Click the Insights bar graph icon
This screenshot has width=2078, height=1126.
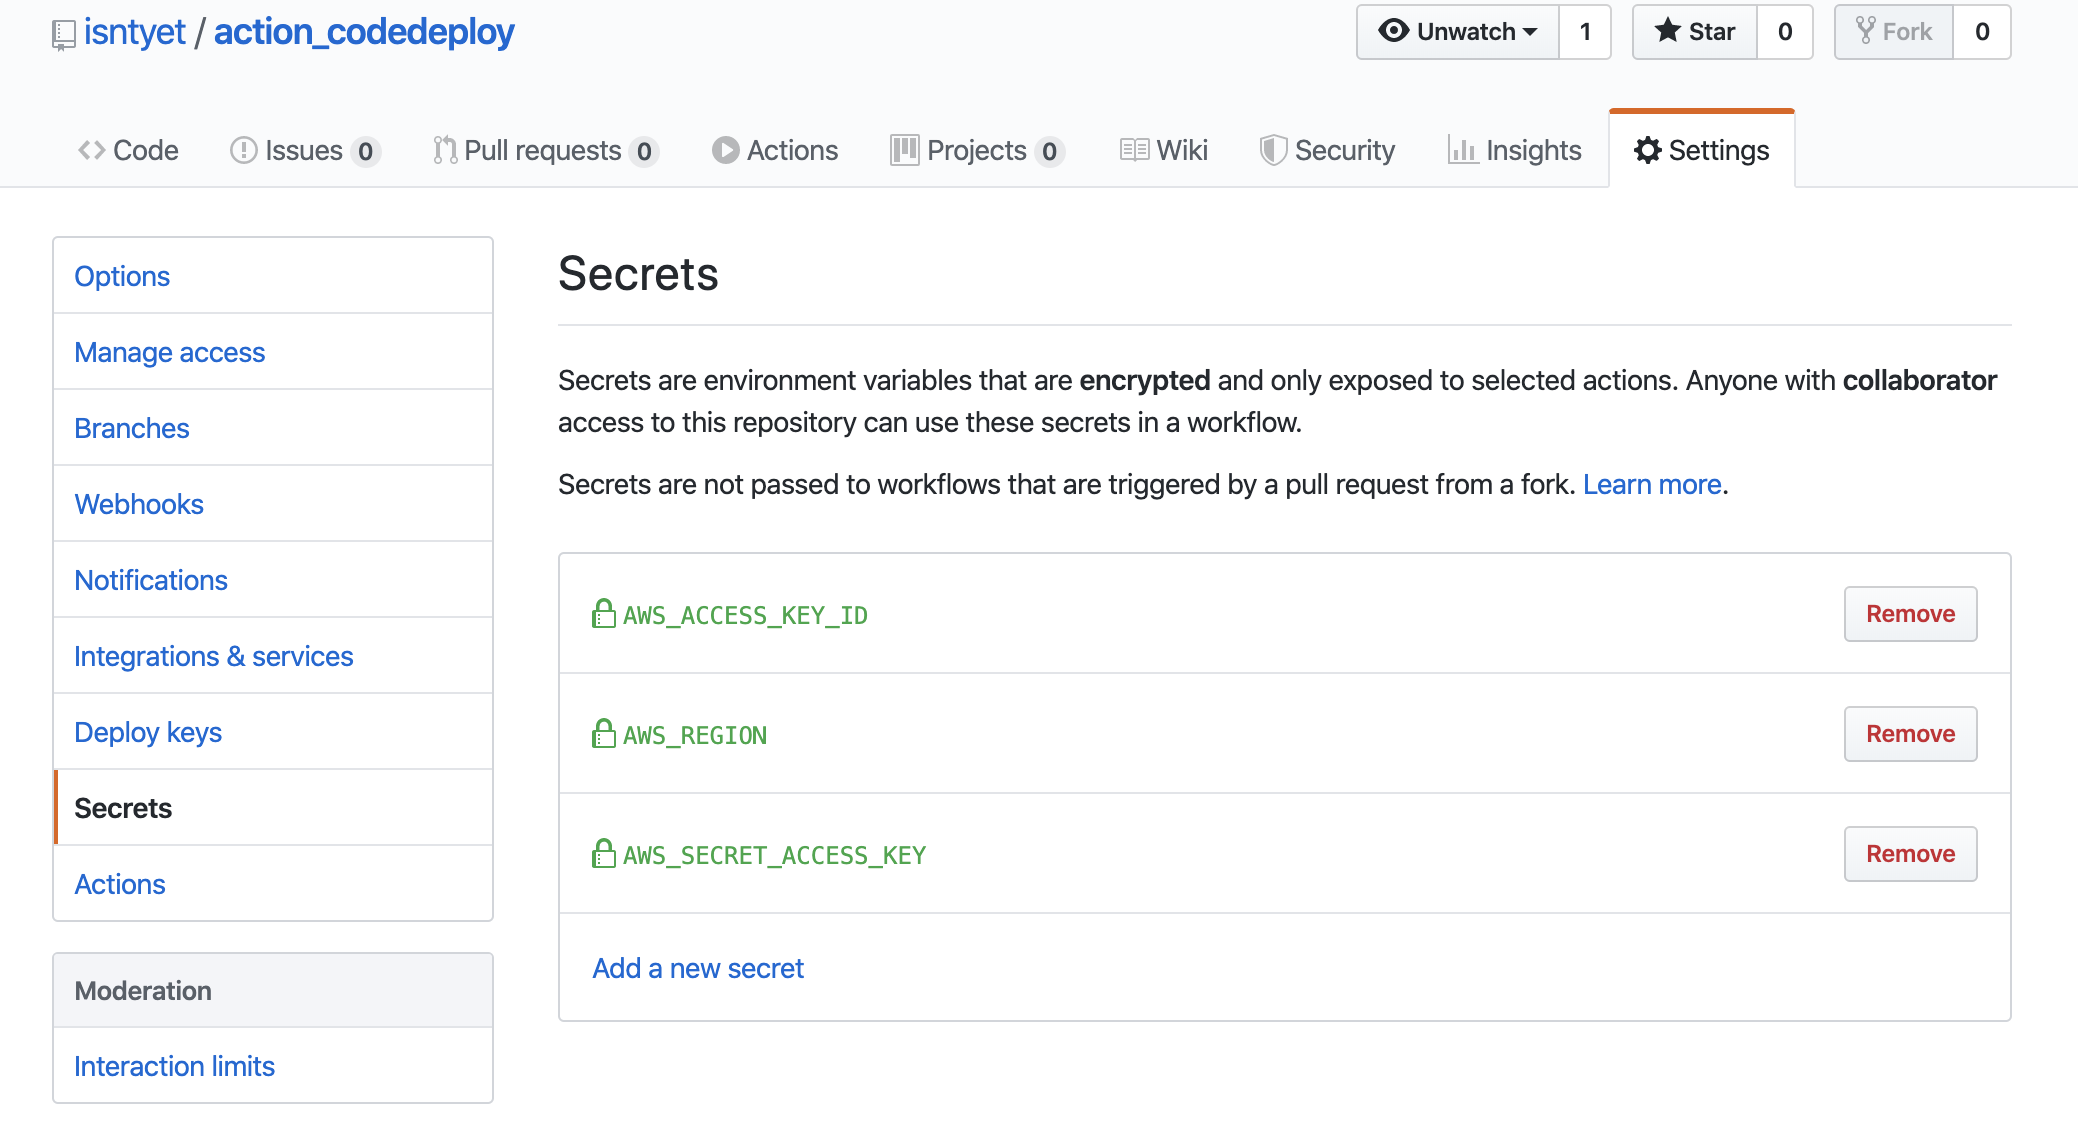1463,150
